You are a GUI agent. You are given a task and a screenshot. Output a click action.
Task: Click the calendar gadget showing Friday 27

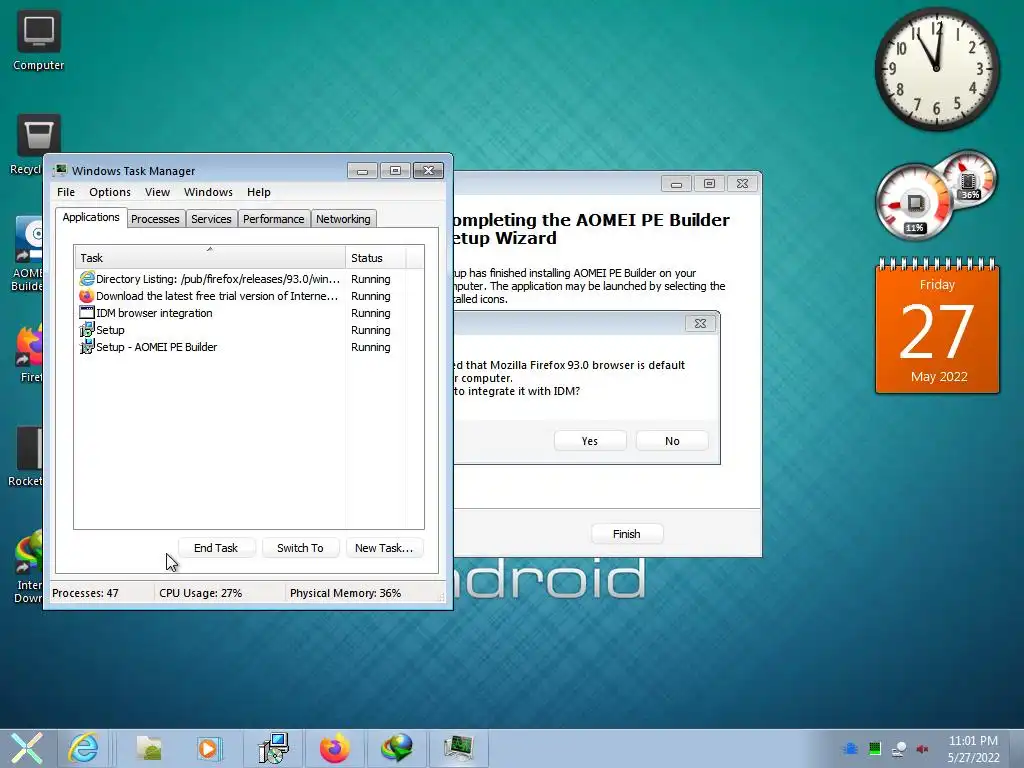pyautogui.click(x=937, y=326)
